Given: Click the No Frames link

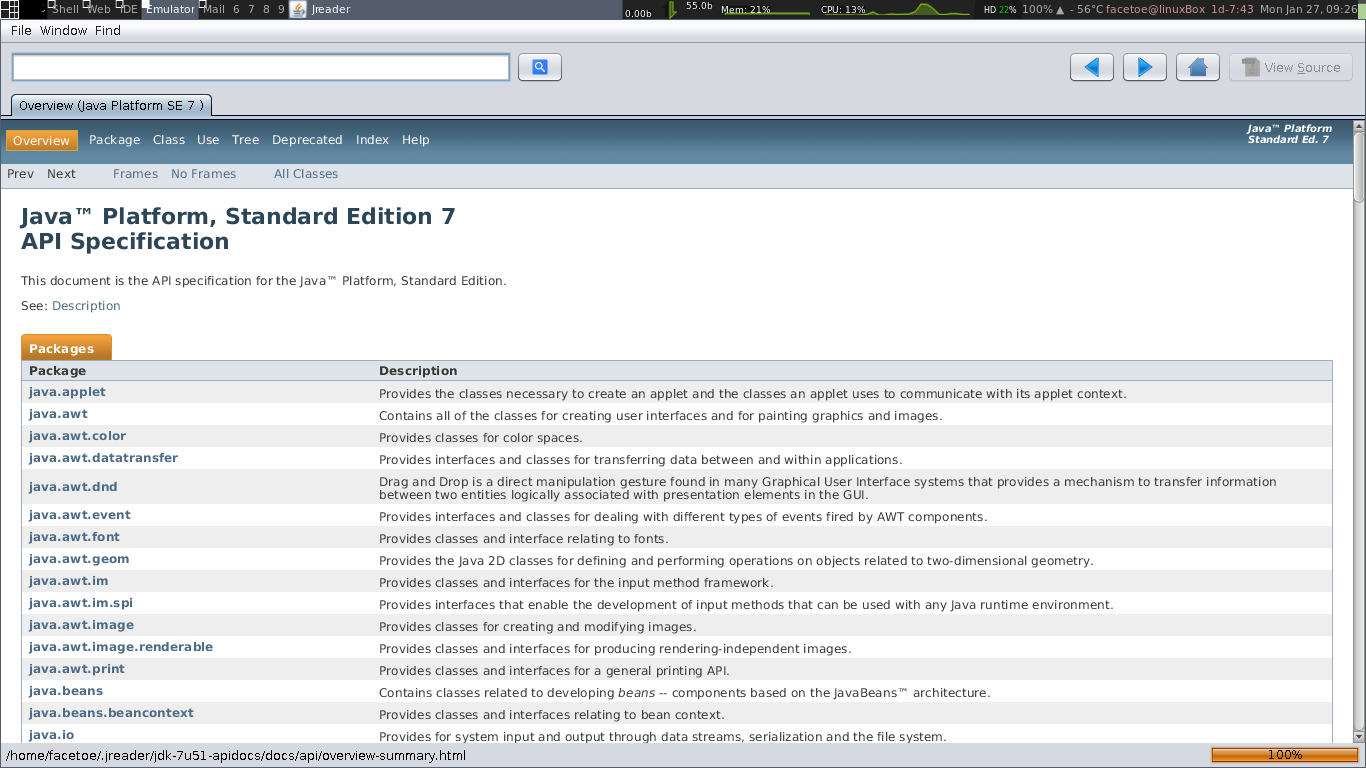Looking at the screenshot, I should (204, 174).
